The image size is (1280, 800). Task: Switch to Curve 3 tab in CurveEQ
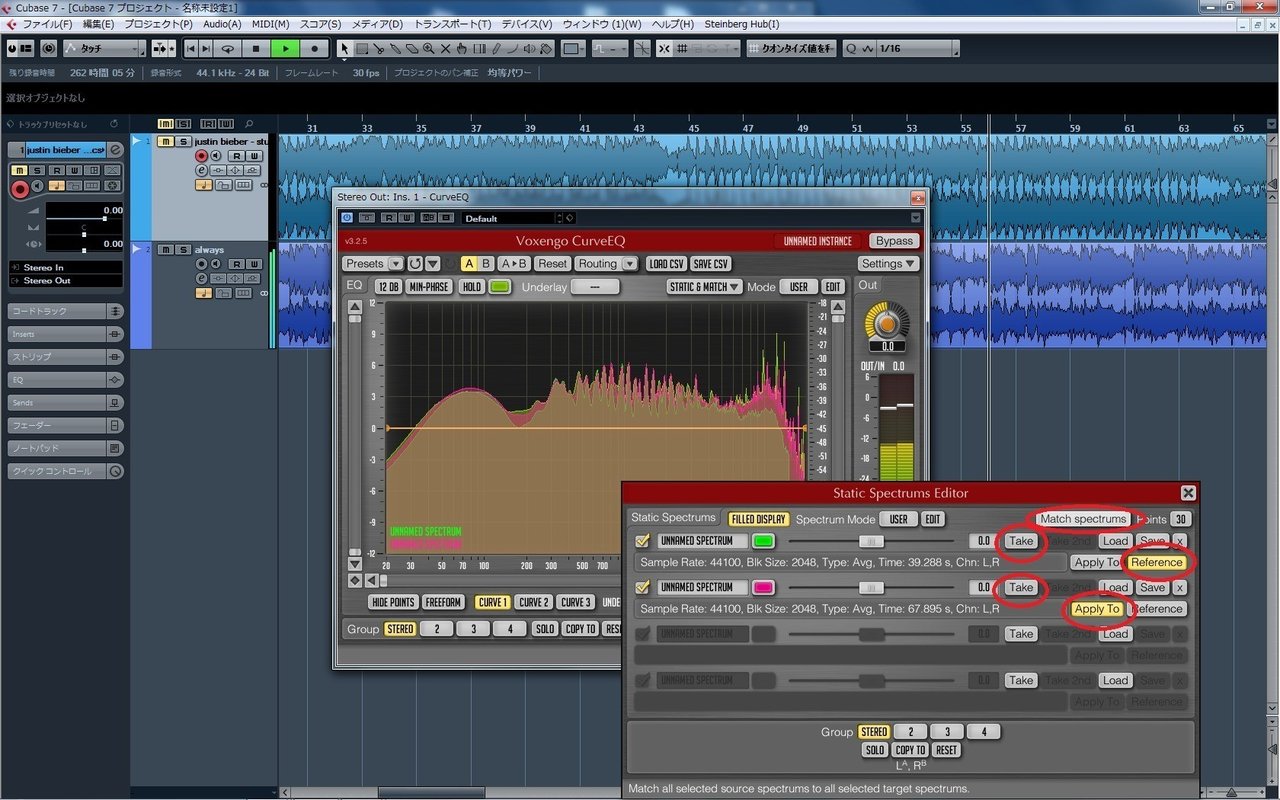tap(575, 602)
